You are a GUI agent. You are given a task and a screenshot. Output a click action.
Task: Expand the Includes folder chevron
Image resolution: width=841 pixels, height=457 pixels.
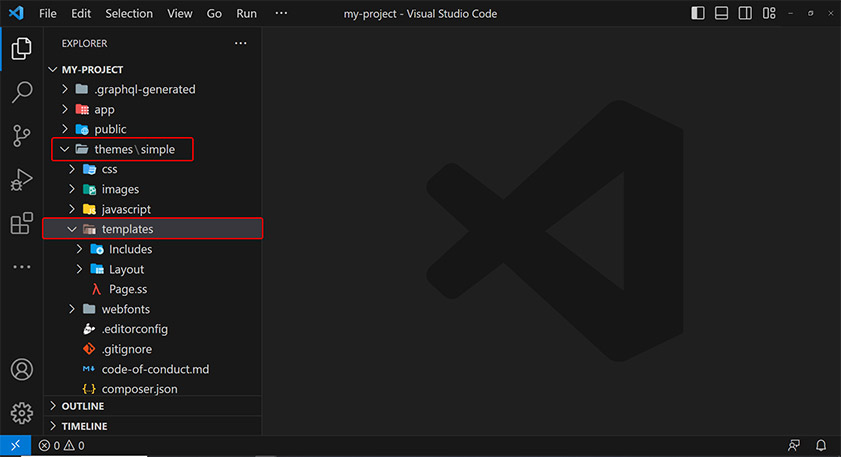point(79,249)
